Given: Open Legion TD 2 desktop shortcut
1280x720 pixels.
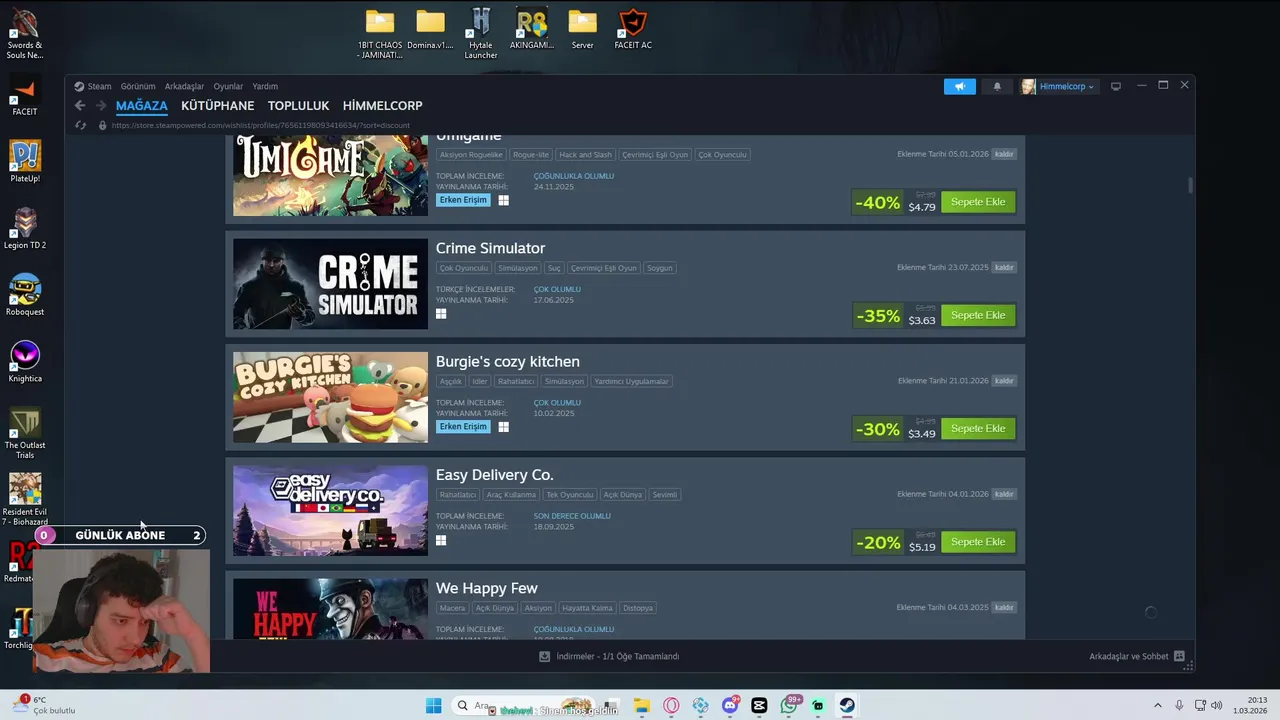Looking at the screenshot, I should 25,228.
